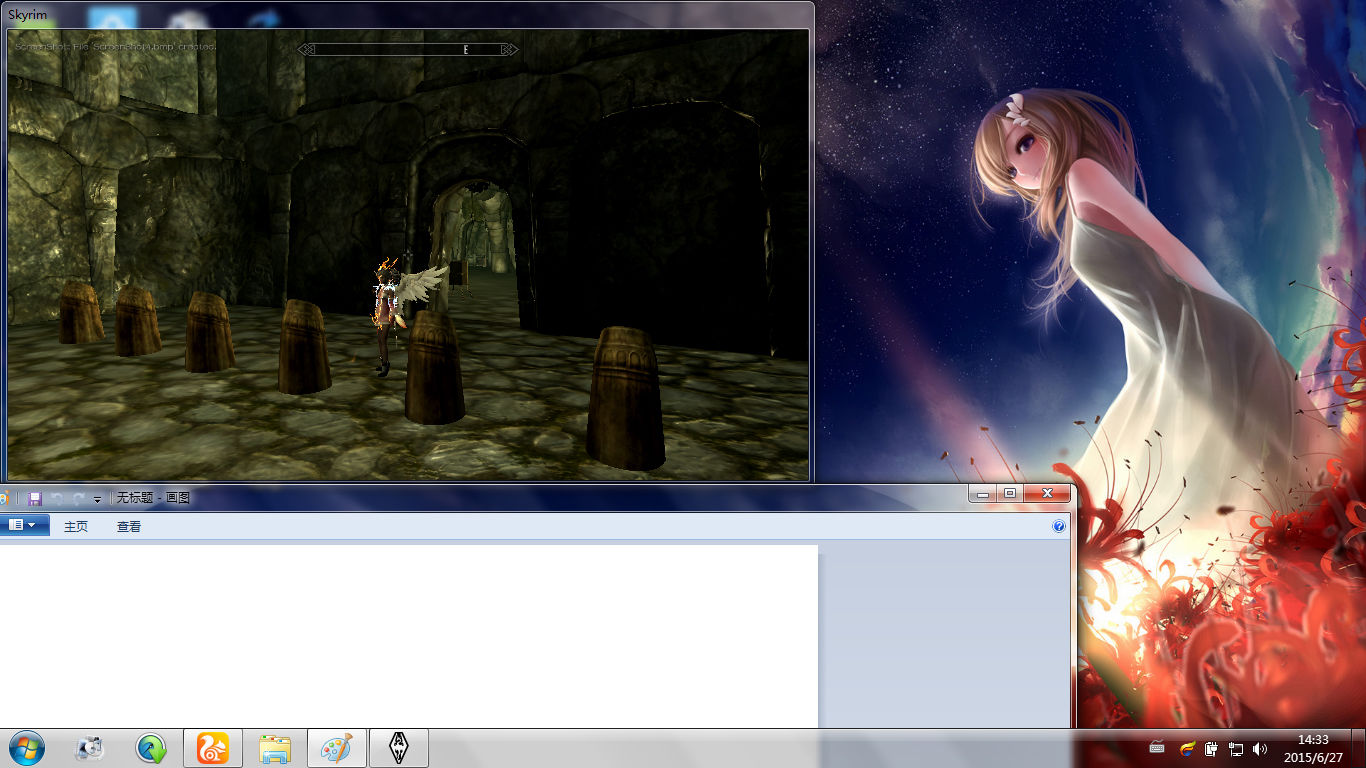Click the Paint application icon in the title bar
The width and height of the screenshot is (1366, 768).
click(x=4, y=498)
